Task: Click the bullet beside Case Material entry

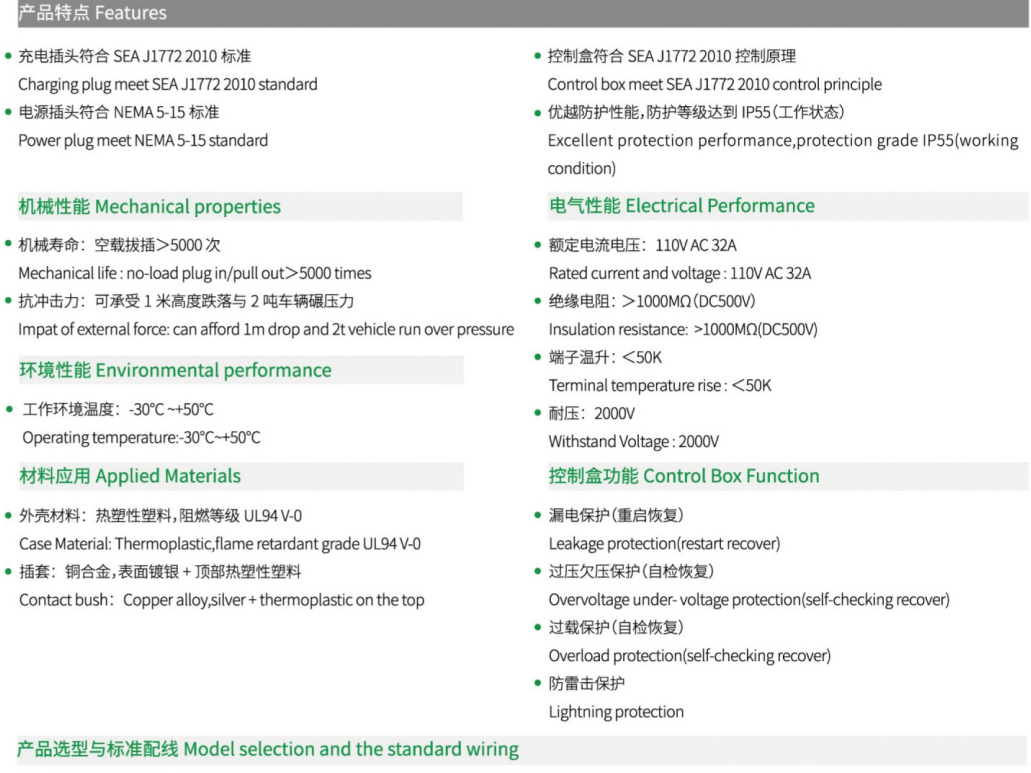Action: point(9,515)
